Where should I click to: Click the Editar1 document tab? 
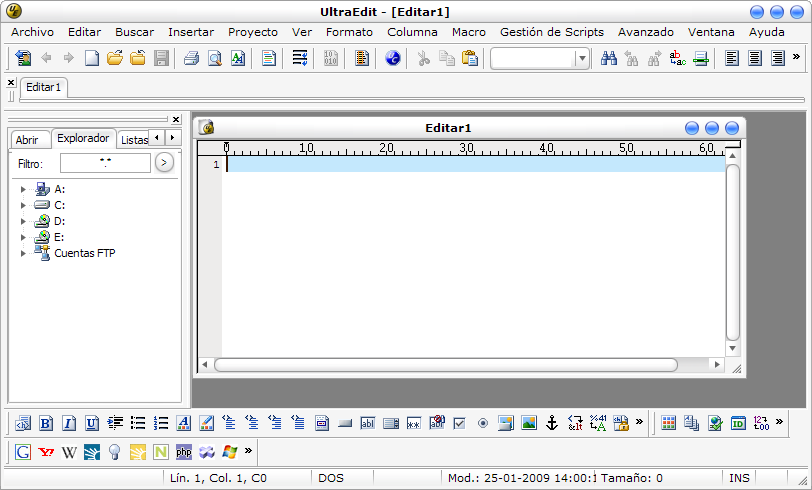tap(44, 87)
